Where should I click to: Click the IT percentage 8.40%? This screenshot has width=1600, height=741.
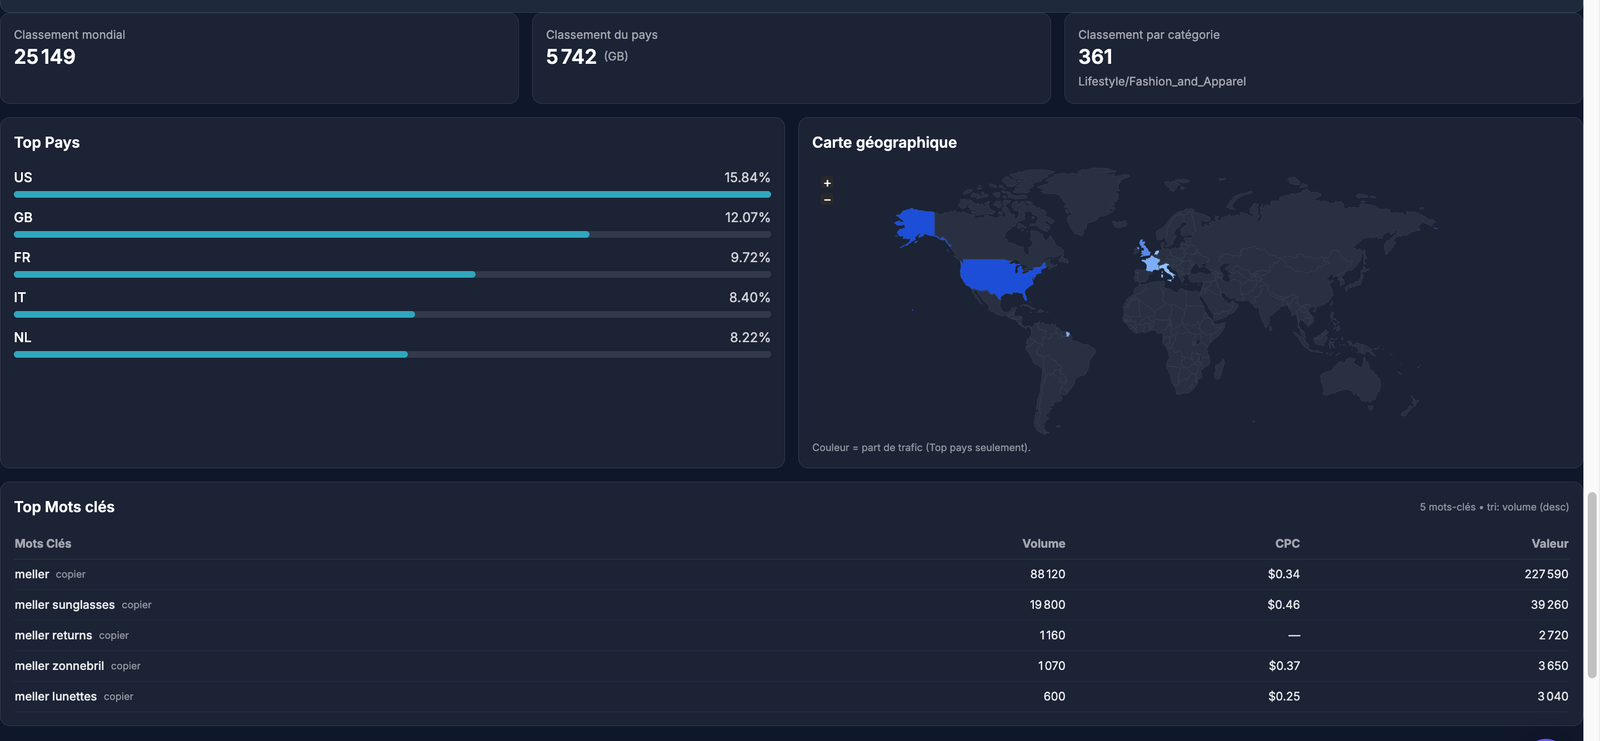click(749, 297)
